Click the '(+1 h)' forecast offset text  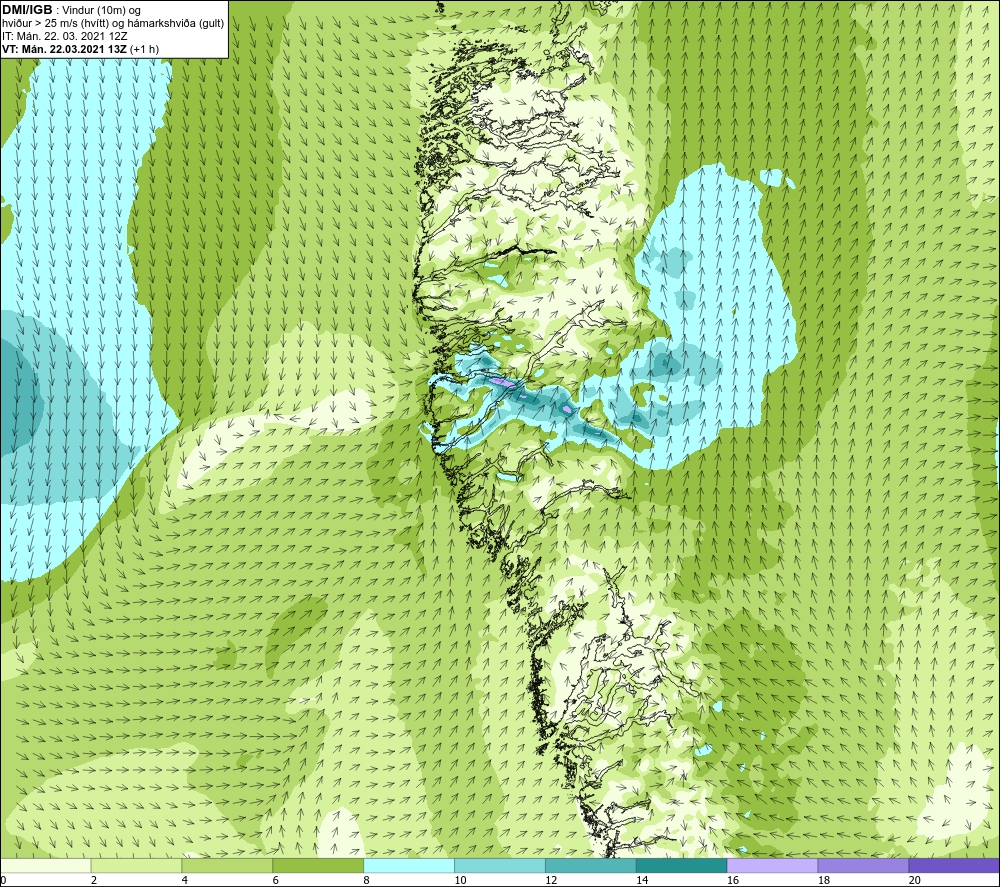tap(144, 49)
